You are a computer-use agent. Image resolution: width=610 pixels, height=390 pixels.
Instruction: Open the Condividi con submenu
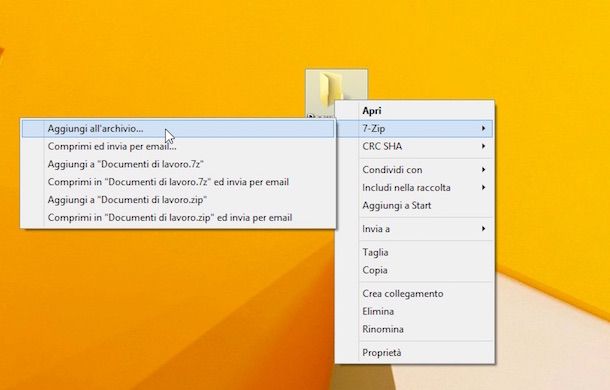click(x=415, y=170)
